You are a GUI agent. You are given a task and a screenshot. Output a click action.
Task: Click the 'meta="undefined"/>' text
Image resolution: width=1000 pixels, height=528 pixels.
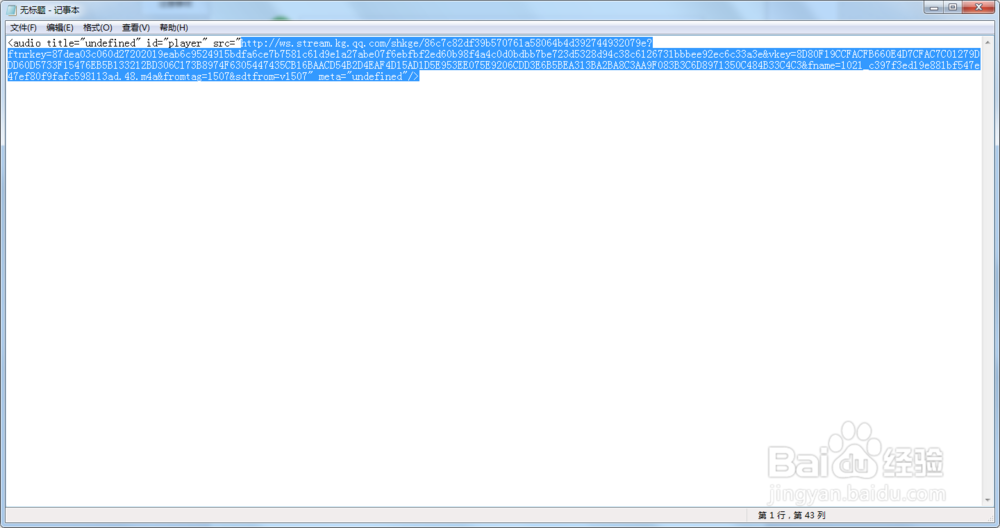(369, 77)
